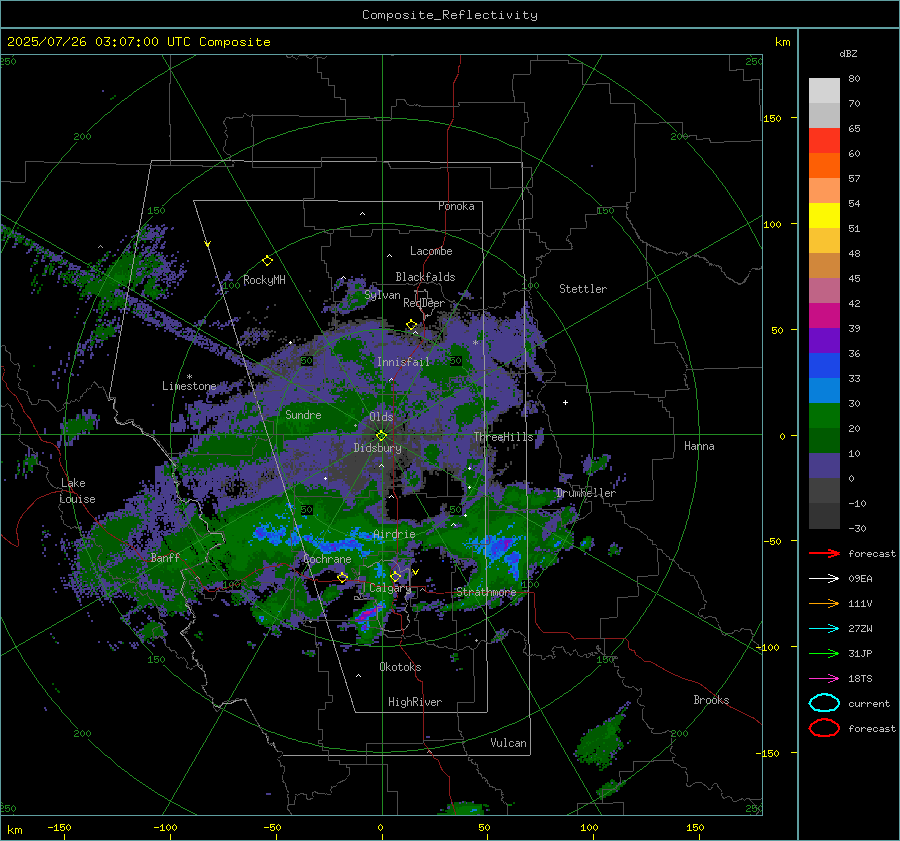Select the bright green 30 dBZ swatch
This screenshot has width=900, height=841.
[x=824, y=415]
